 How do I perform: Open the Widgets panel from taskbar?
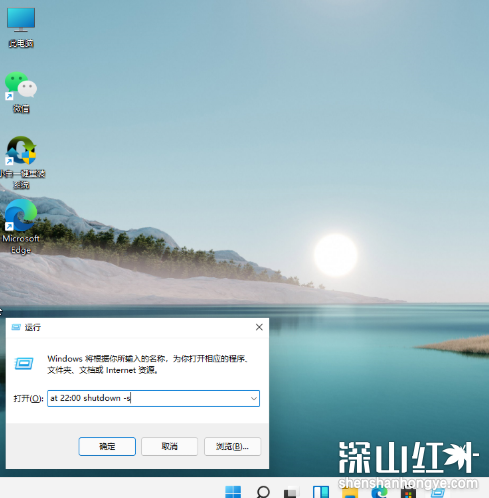click(x=321, y=492)
